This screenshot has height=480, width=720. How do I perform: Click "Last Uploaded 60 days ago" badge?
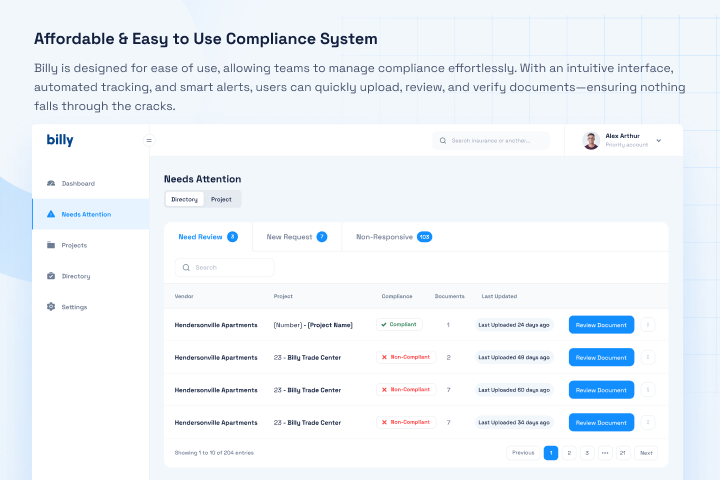coord(514,390)
